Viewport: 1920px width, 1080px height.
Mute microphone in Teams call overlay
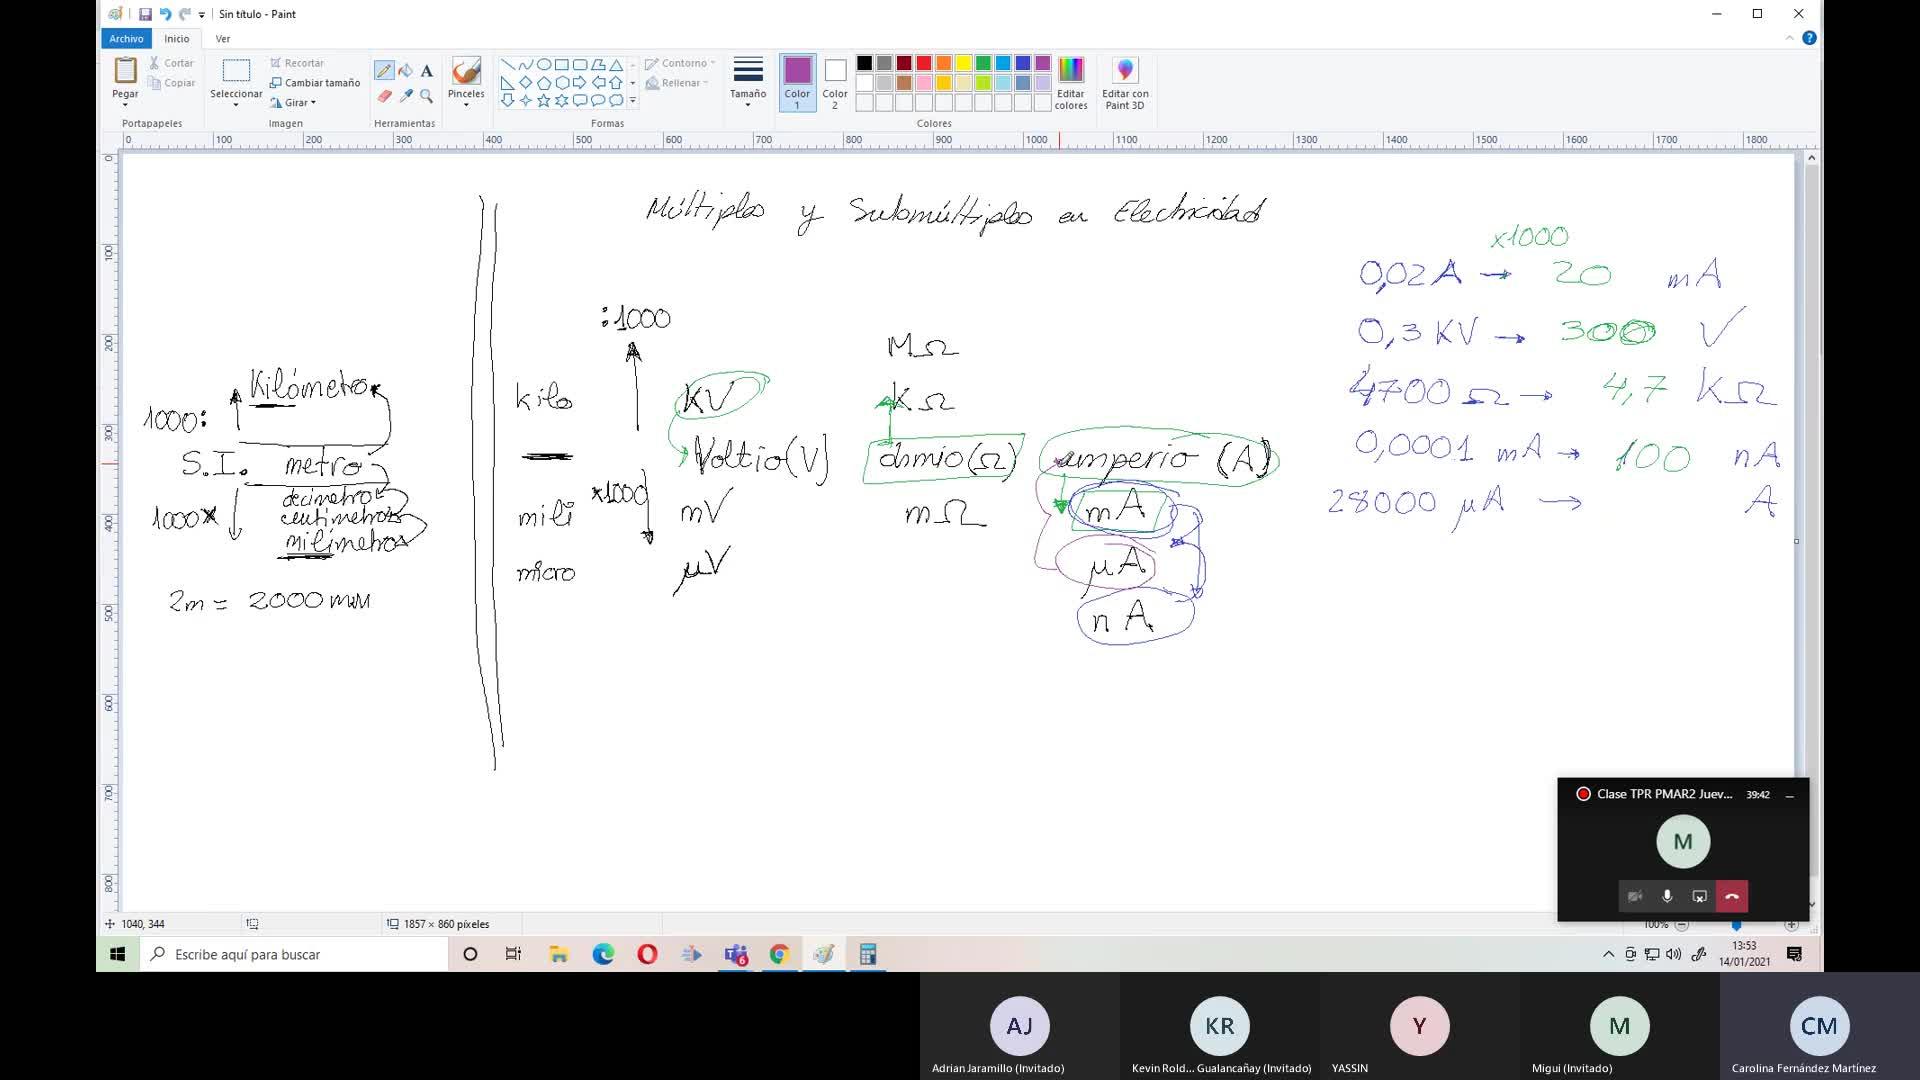point(1667,896)
